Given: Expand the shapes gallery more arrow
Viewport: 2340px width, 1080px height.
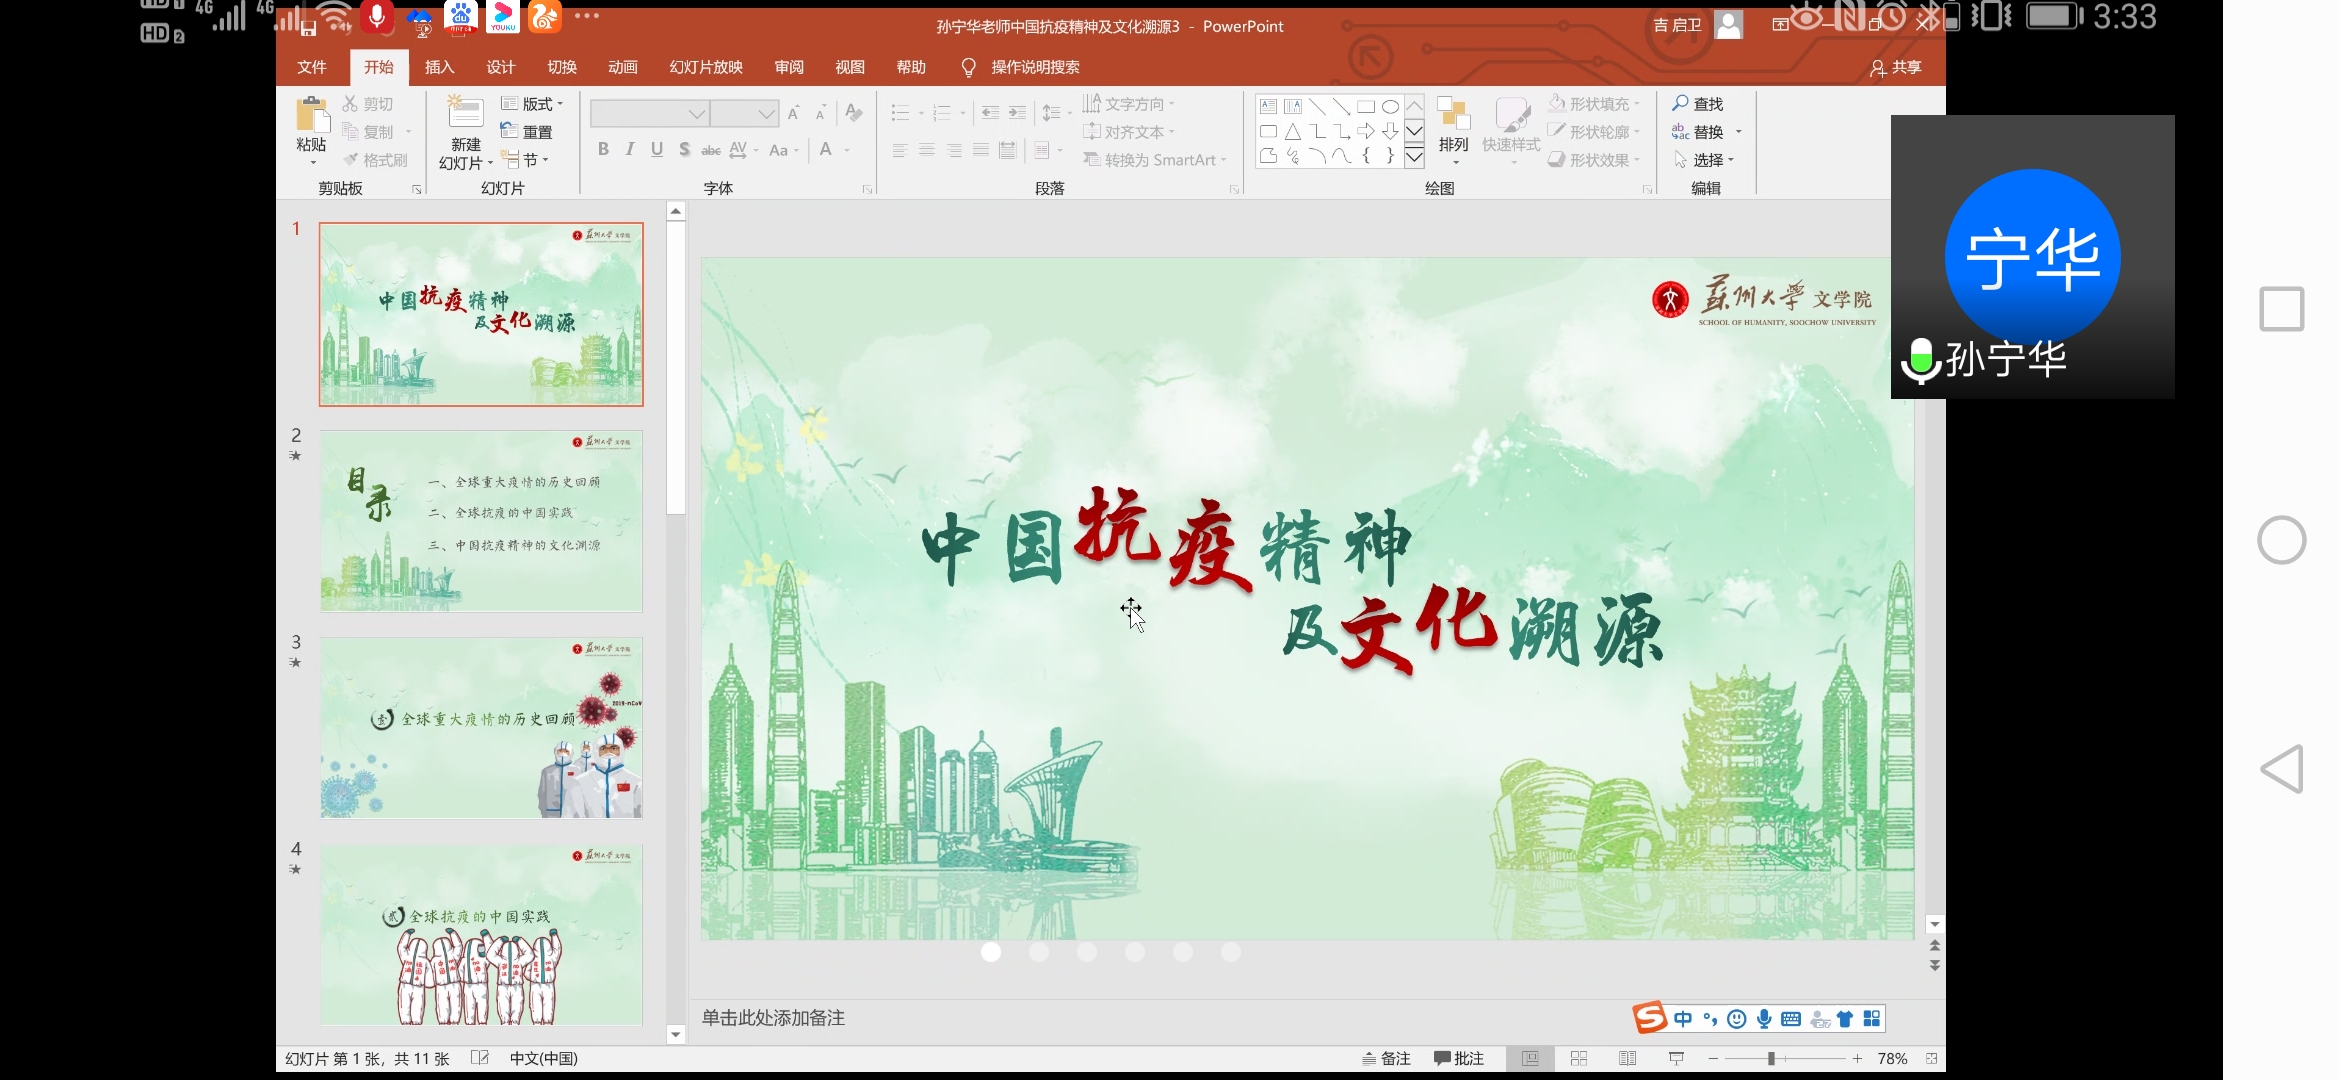Looking at the screenshot, I should pyautogui.click(x=1414, y=157).
